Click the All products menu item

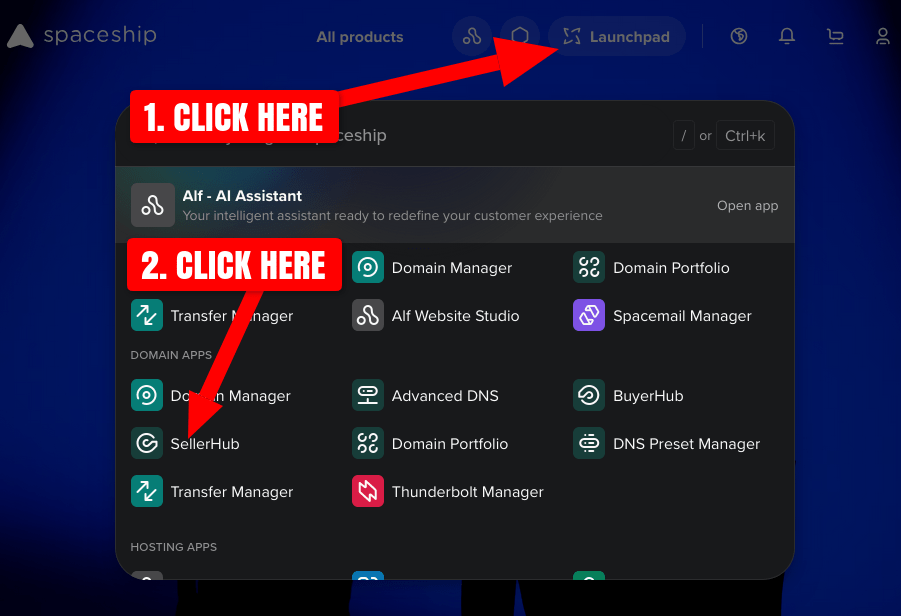click(359, 36)
